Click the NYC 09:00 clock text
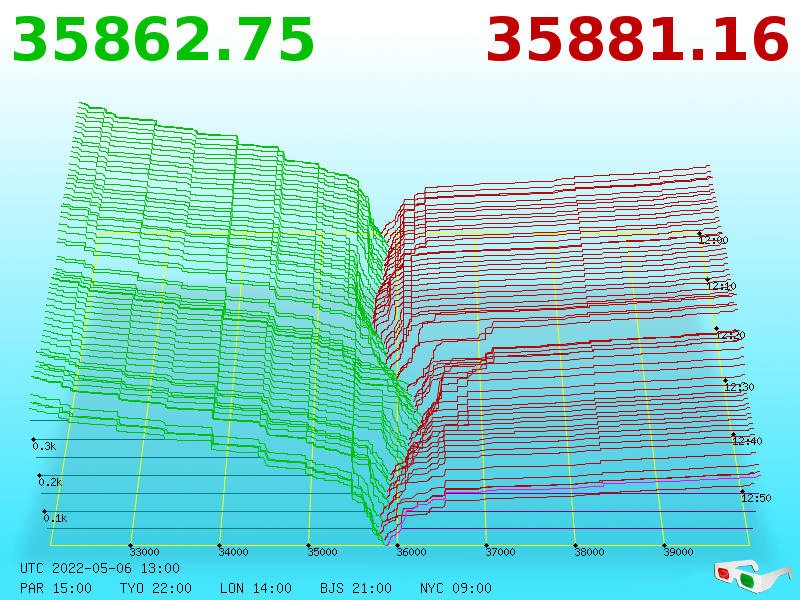Image resolution: width=800 pixels, height=600 pixels. pyautogui.click(x=456, y=588)
